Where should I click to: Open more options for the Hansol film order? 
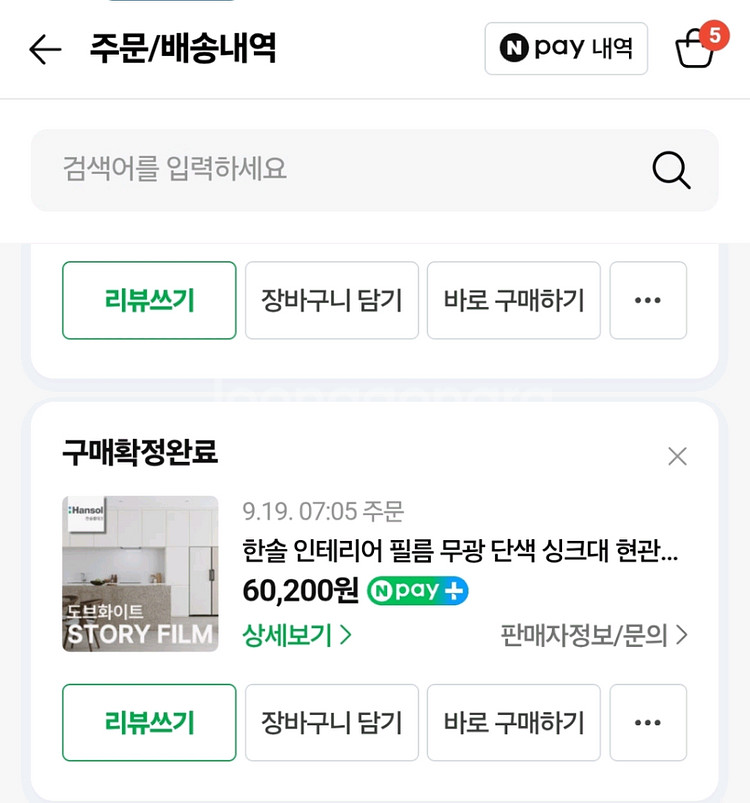(648, 722)
